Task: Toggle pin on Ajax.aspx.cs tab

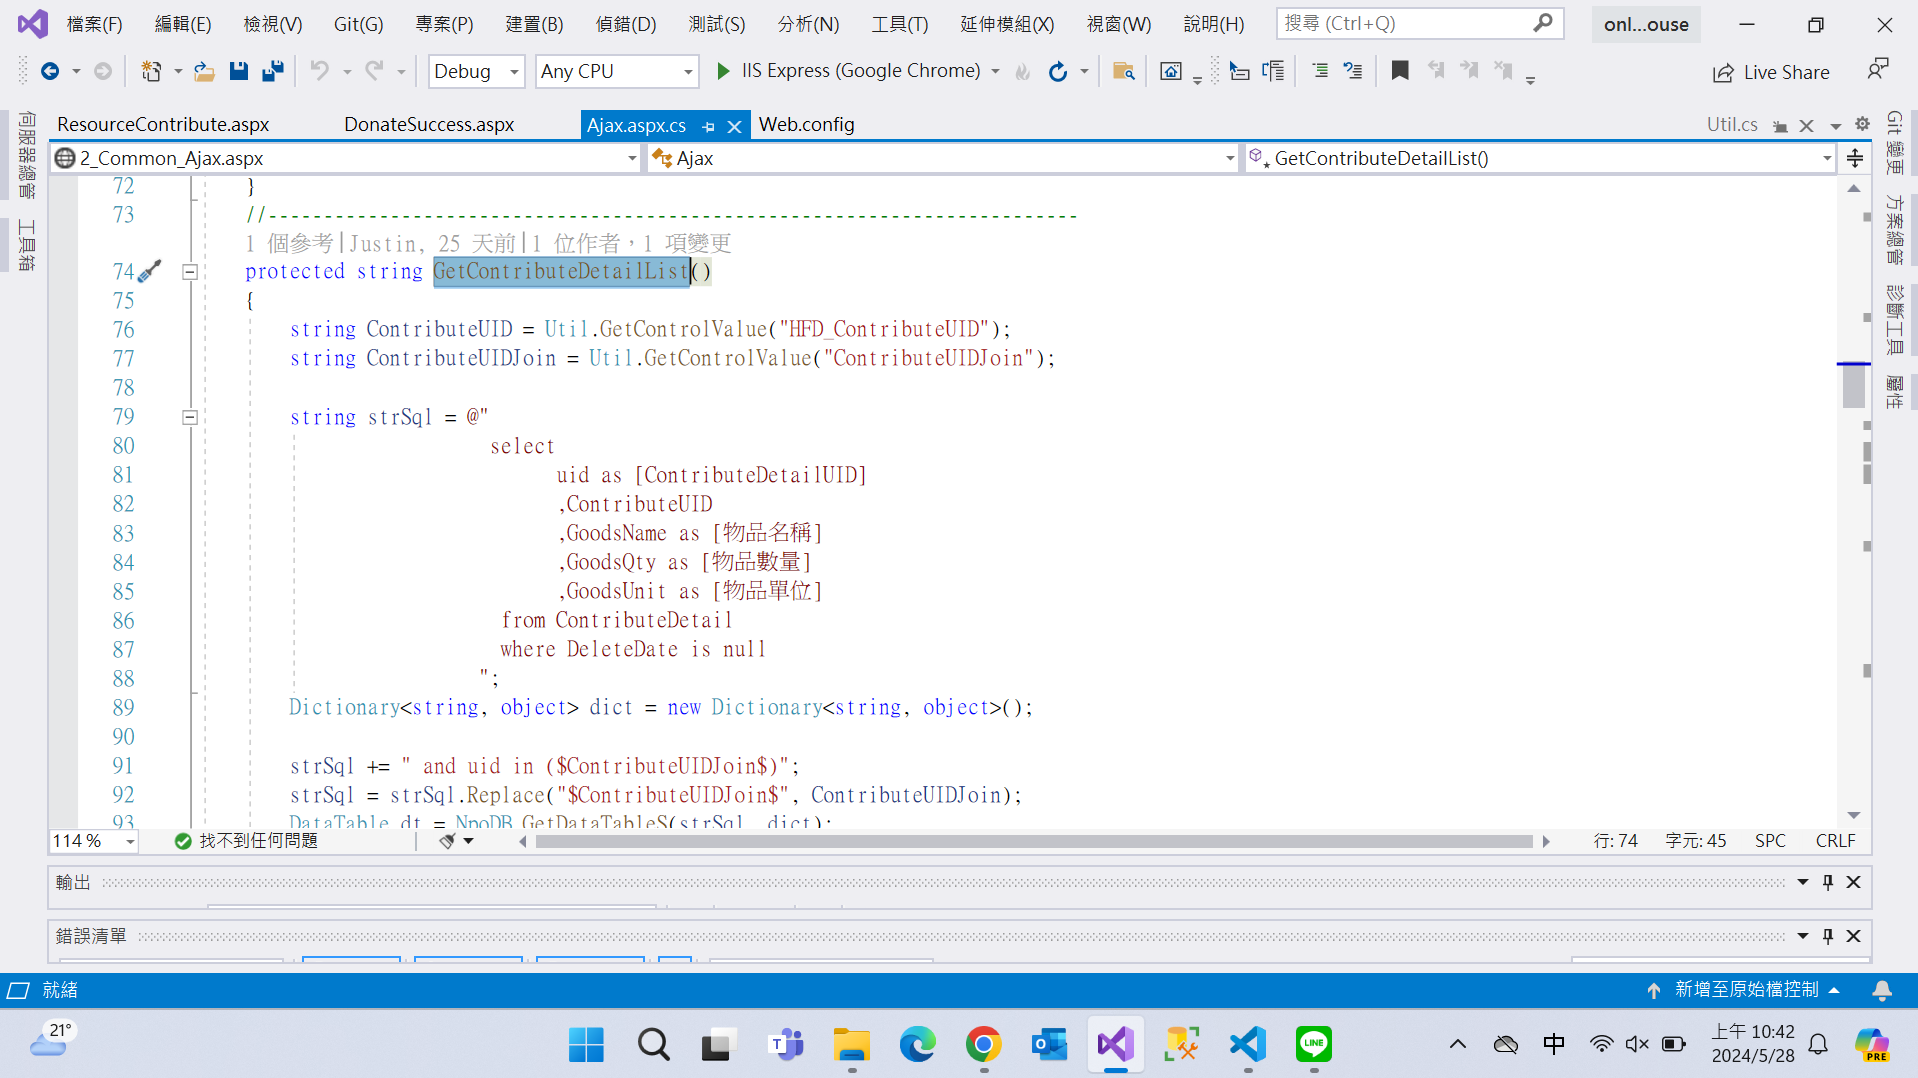Action: tap(709, 126)
